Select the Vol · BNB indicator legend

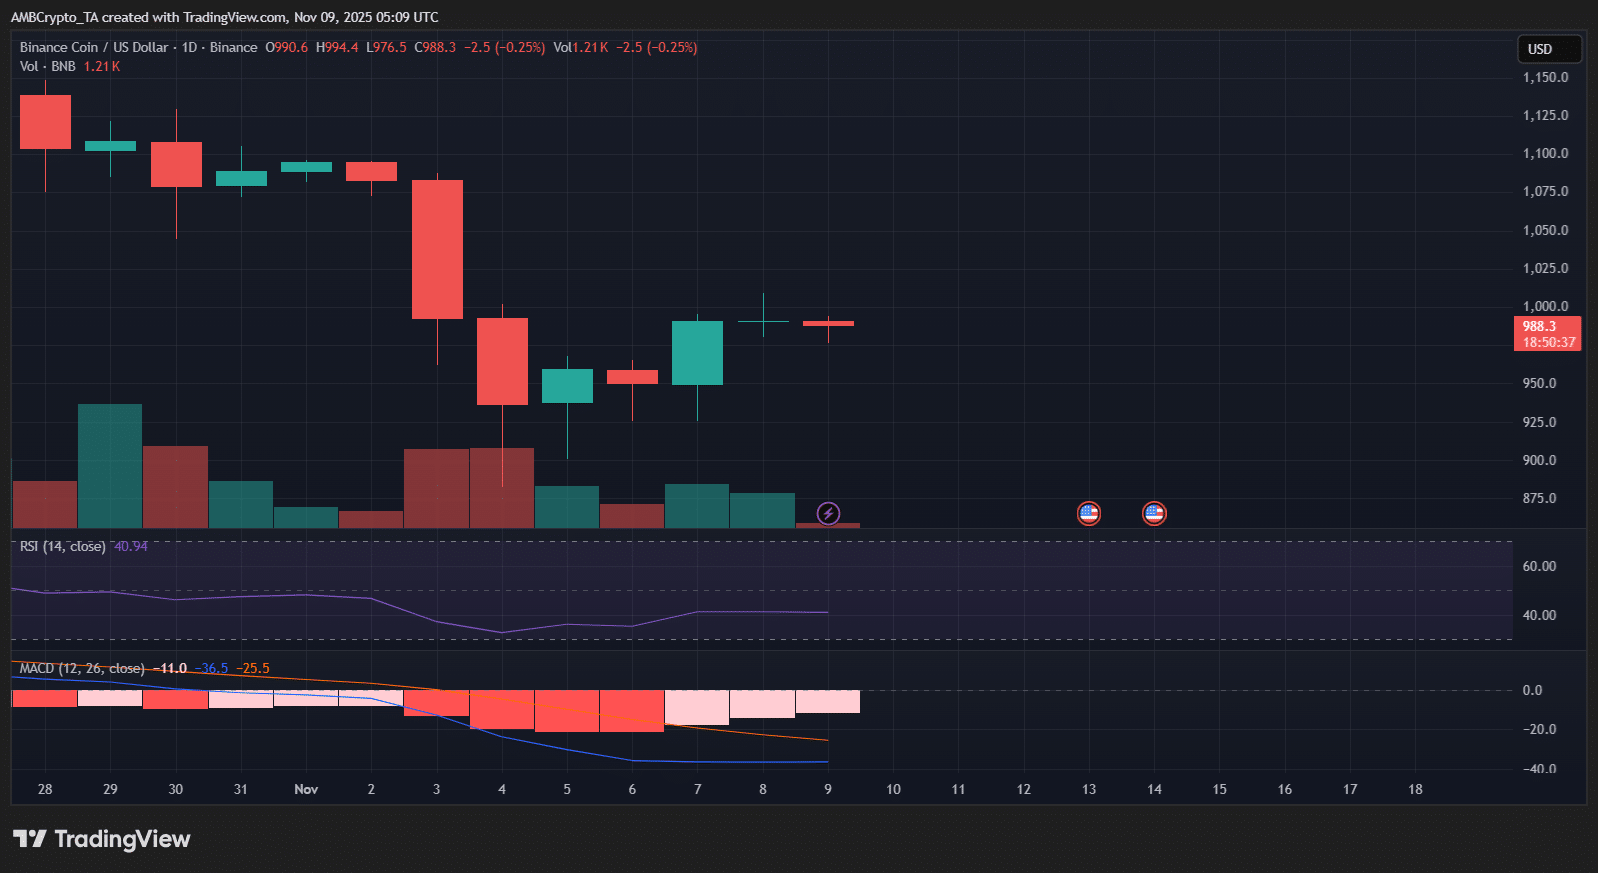[x=48, y=66]
